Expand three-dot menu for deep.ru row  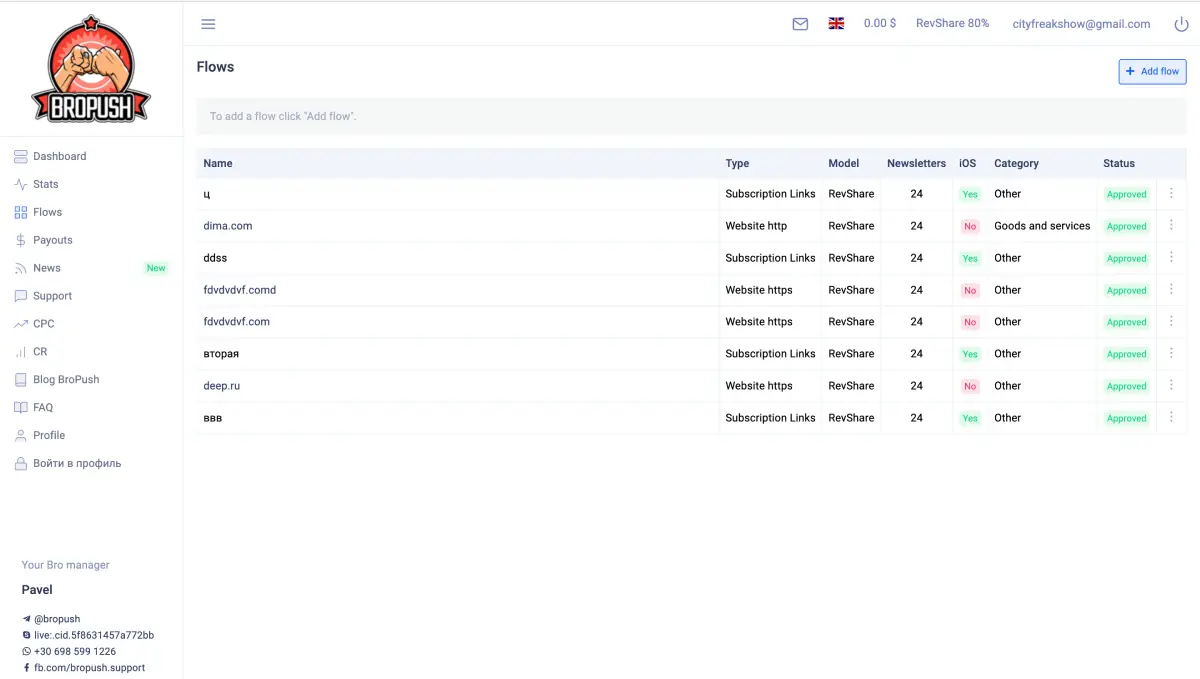1171,385
